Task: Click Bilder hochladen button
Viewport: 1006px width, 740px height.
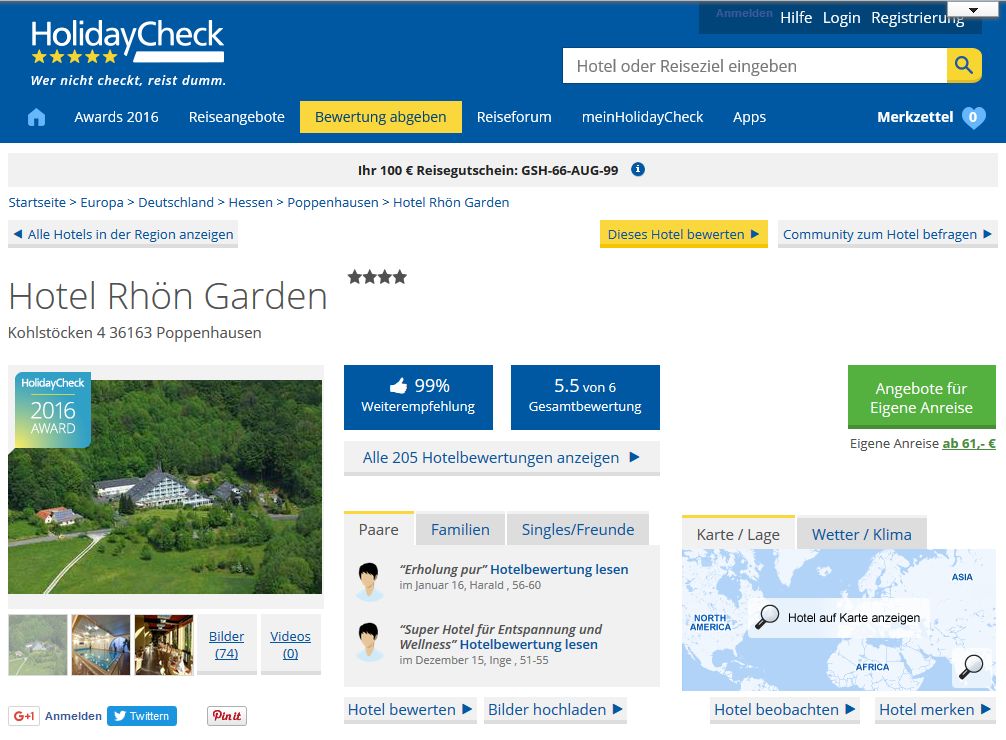Action: (x=555, y=709)
